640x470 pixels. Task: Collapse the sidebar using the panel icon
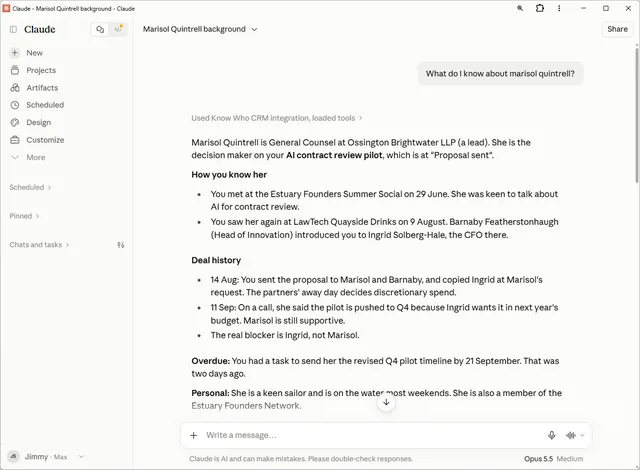click(x=13, y=29)
